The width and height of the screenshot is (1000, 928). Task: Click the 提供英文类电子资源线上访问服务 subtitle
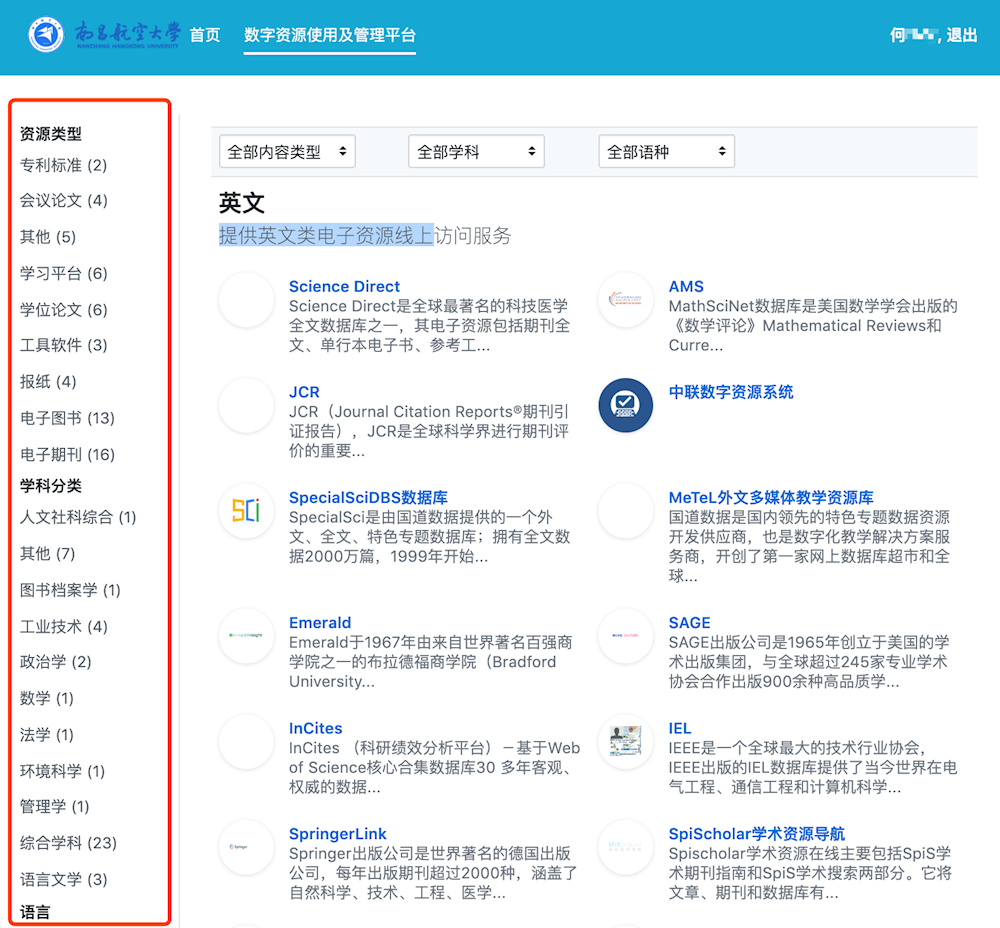pyautogui.click(x=365, y=235)
